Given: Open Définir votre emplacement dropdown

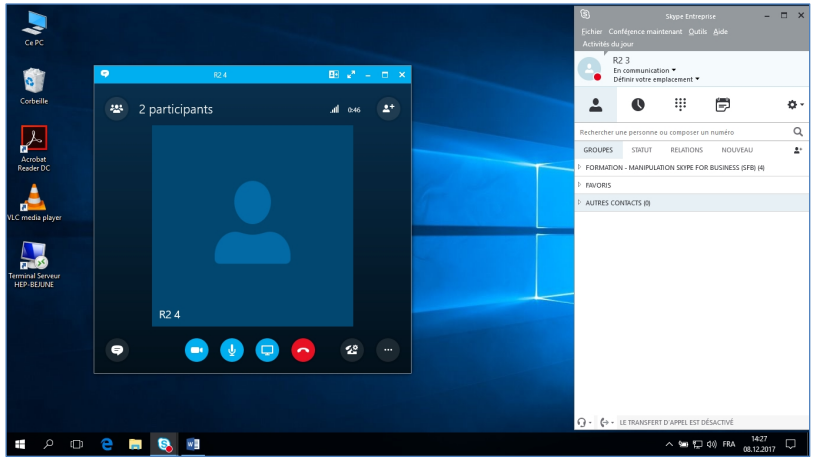Looking at the screenshot, I should point(656,80).
